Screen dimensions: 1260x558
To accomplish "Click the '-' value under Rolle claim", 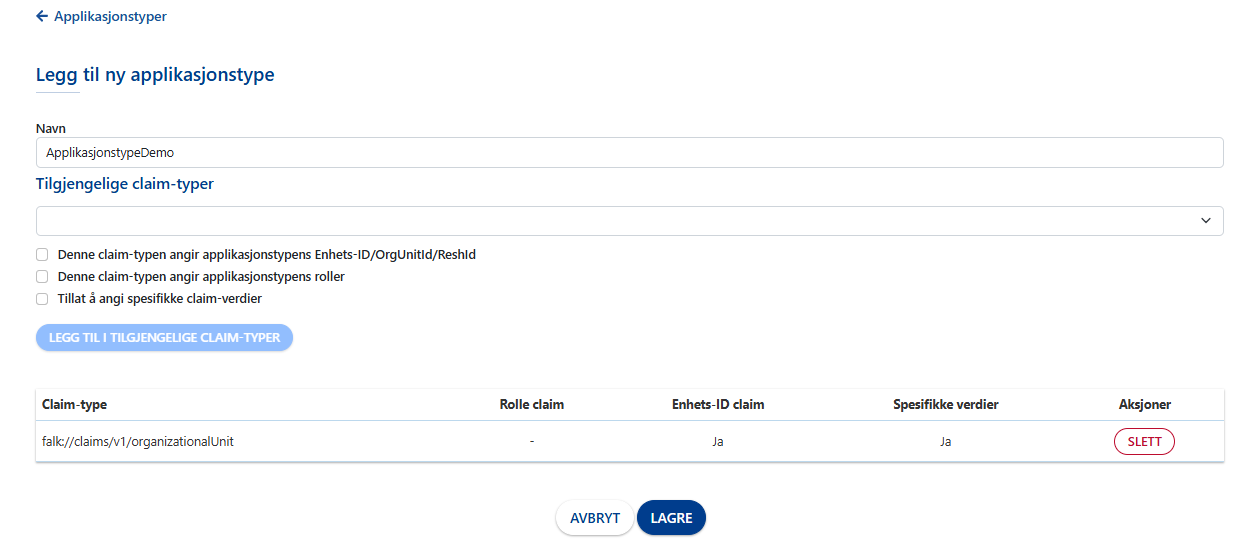I will point(532,441).
